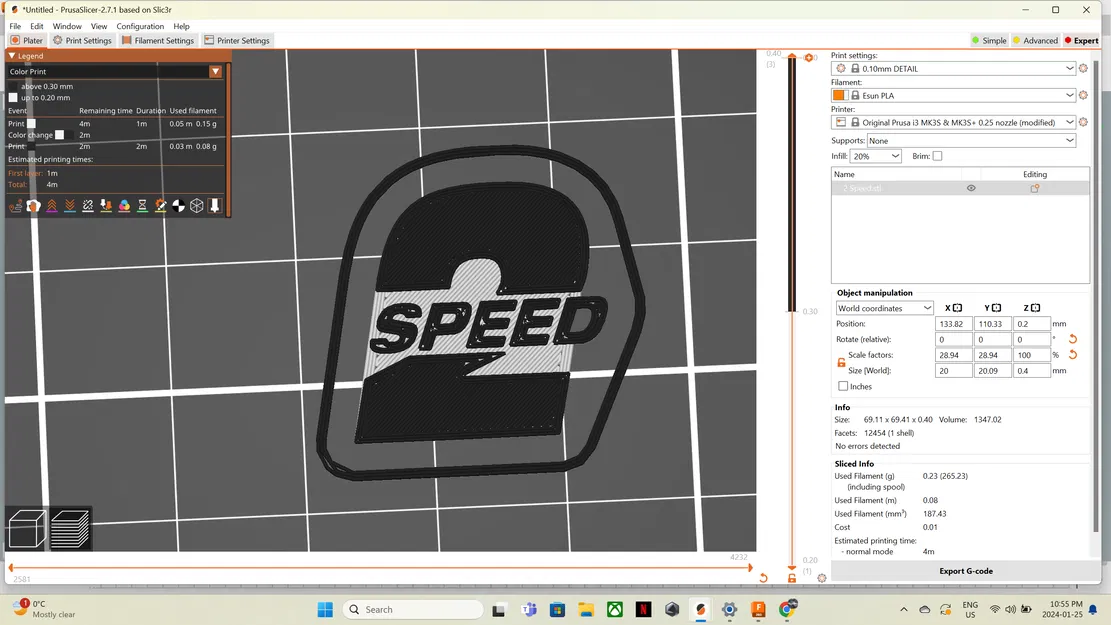Click horizontal slider right thumb

750,567
